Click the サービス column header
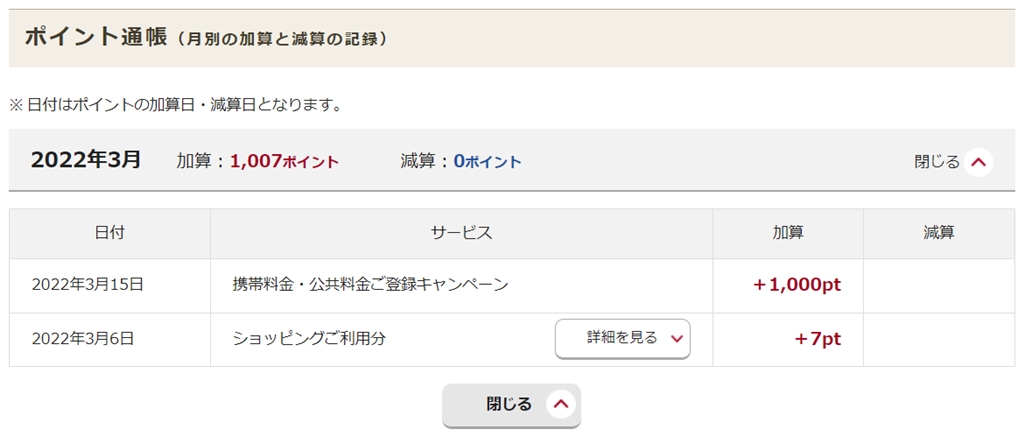The image size is (1024, 436). 461,233
